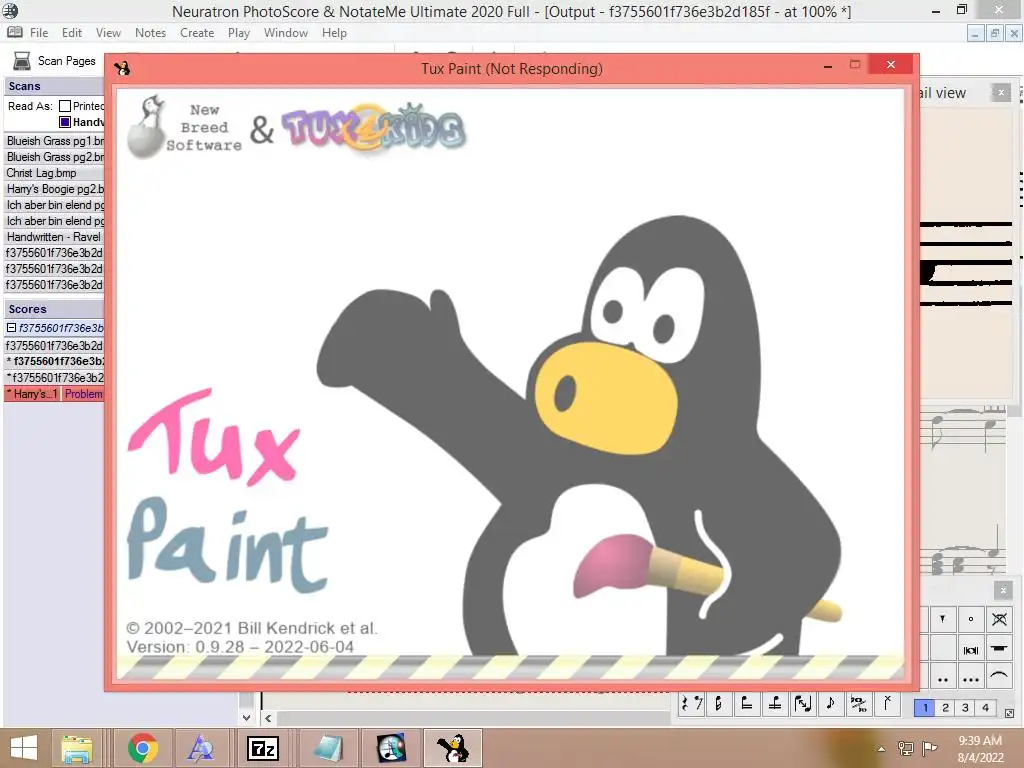
Task: Switch to keypad voice 3
Action: 965,708
